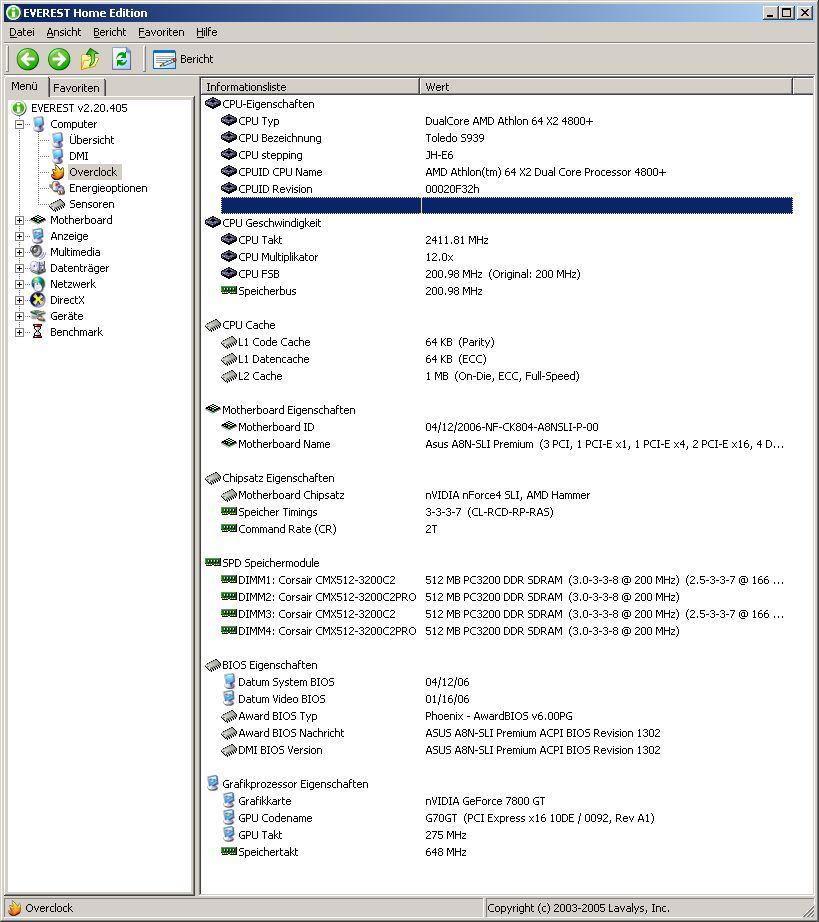Select the Netzwerk tree icon
Image resolution: width=819 pixels, height=922 pixels.
click(38, 284)
